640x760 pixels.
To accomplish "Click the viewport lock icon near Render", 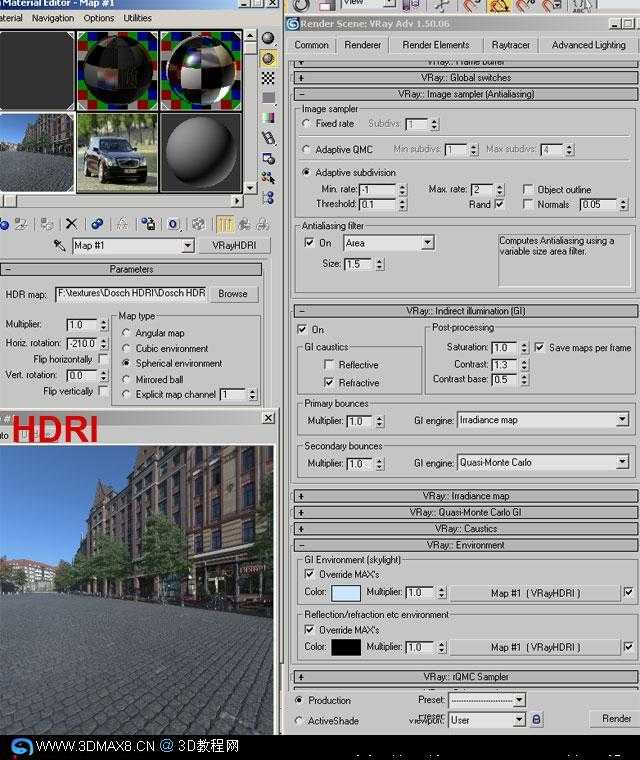I will [536, 719].
